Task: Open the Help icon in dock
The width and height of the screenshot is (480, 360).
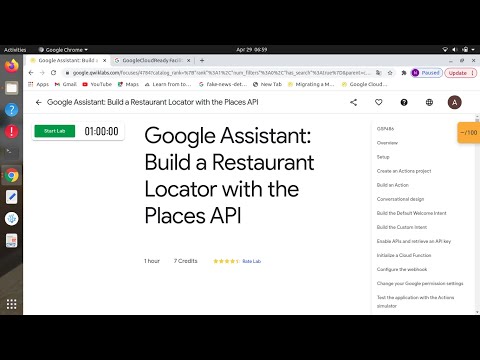Action: pyautogui.click(x=12, y=110)
